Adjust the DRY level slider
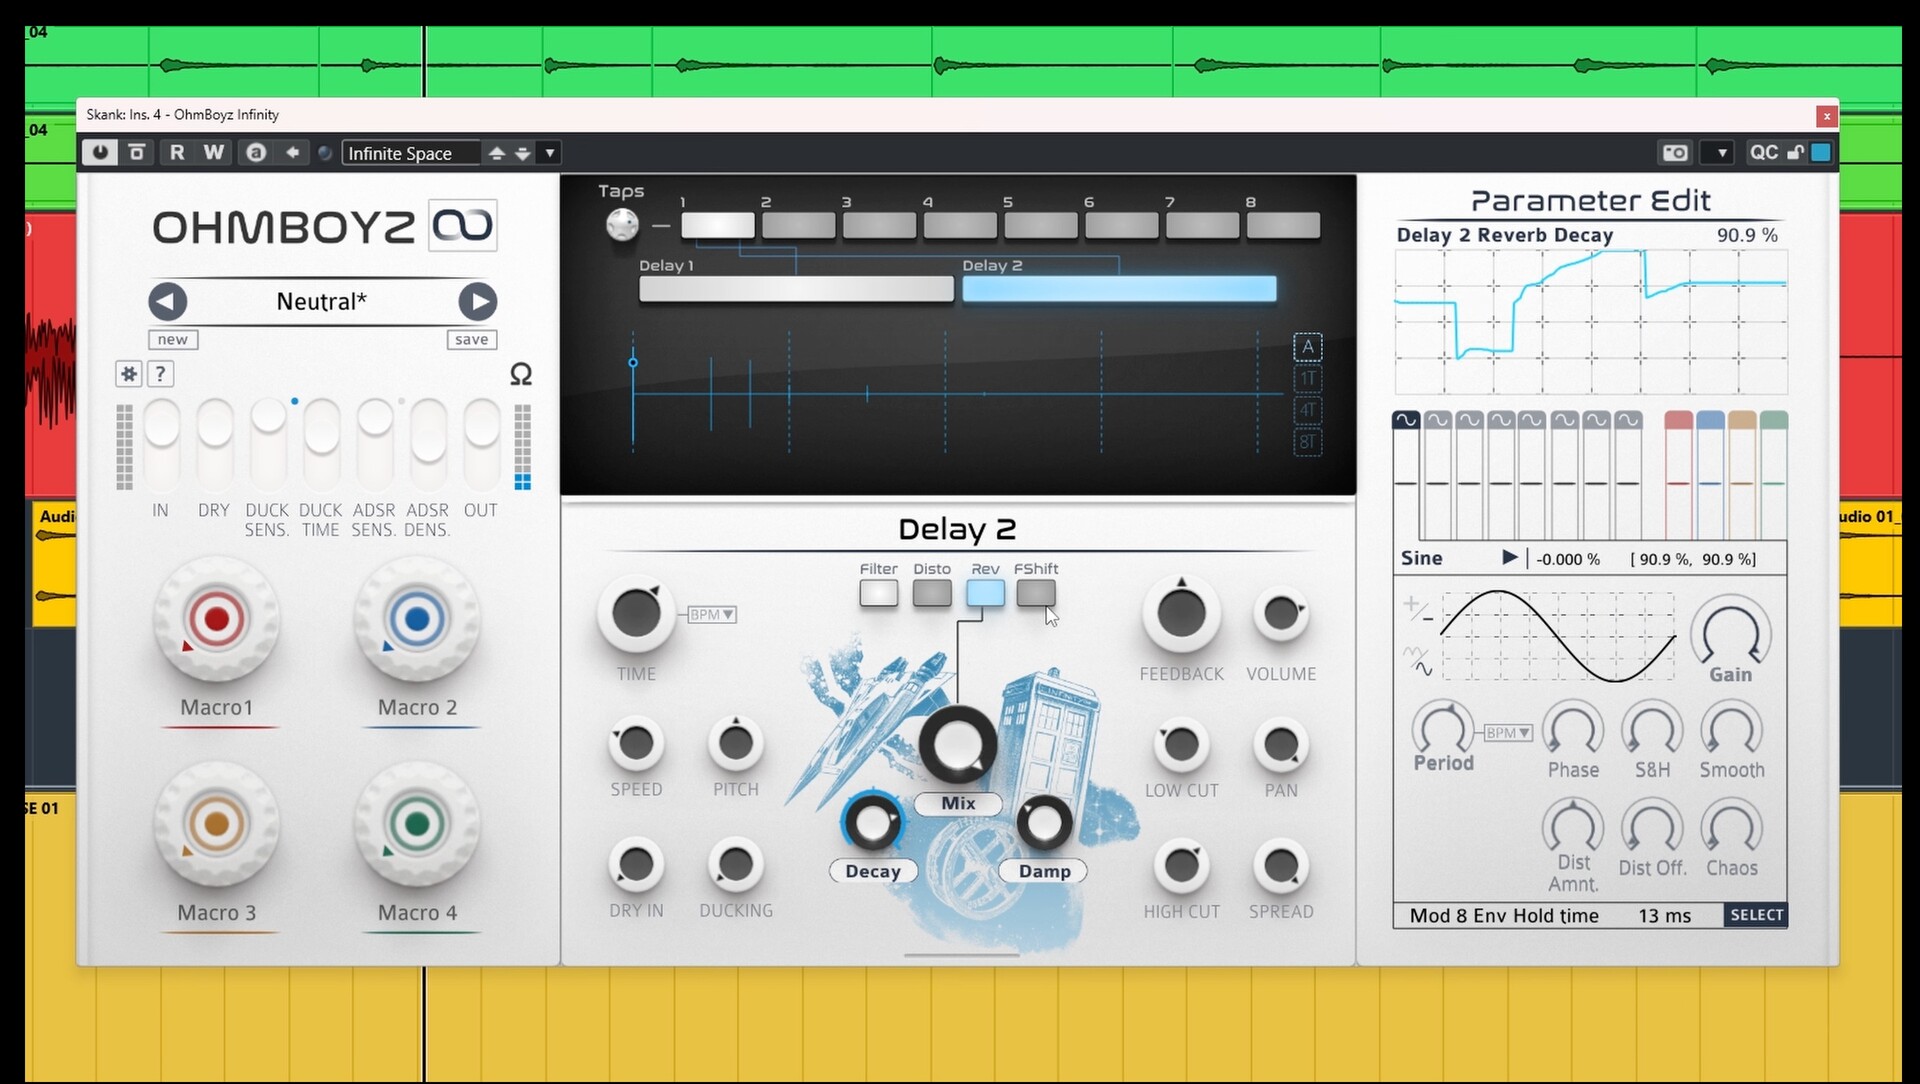The height and width of the screenshot is (1084, 1920). [x=214, y=426]
